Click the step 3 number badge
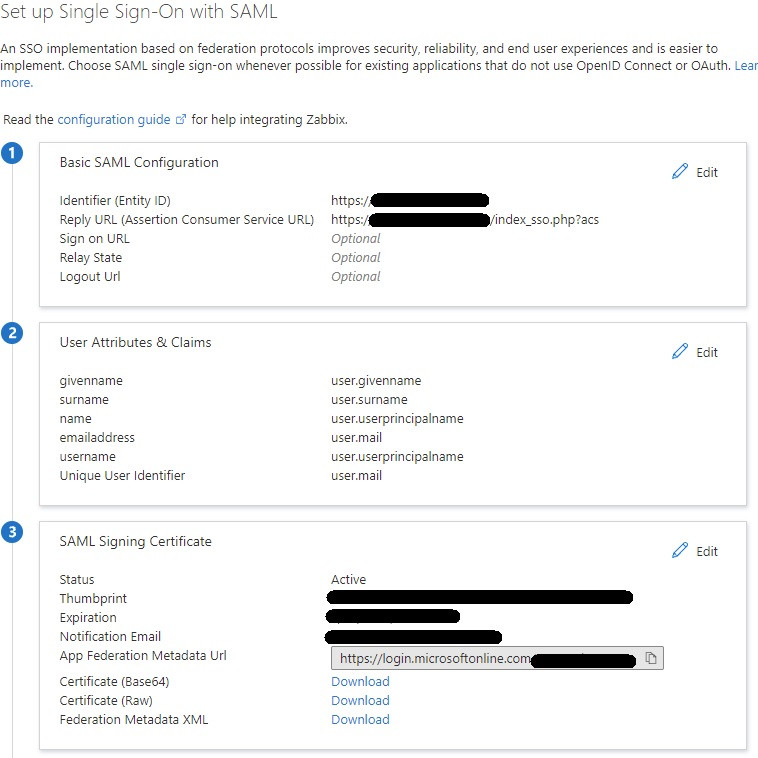This screenshot has width=758, height=758. [13, 532]
